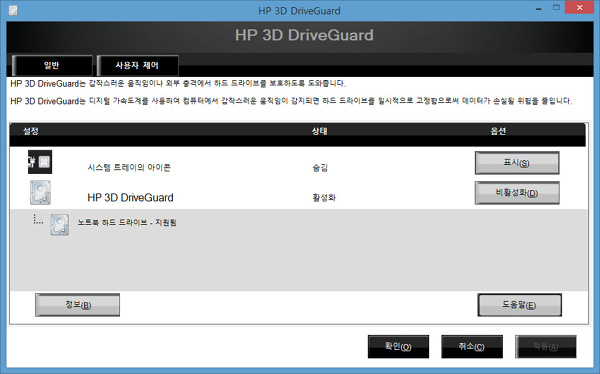Click the 표시(S) button
Viewport: 600px width, 374px height.
(517, 163)
